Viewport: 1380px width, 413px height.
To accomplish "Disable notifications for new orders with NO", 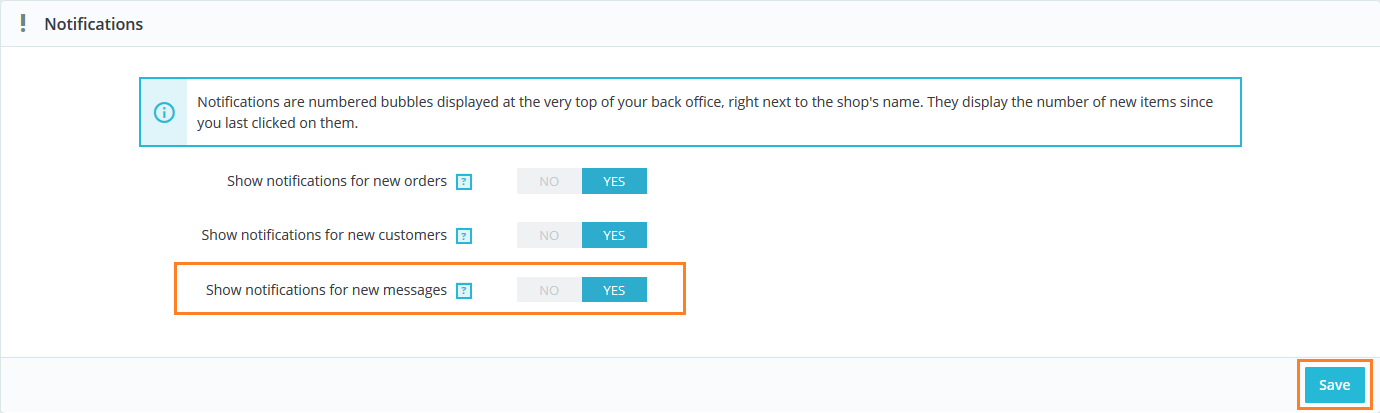I will 549,181.
